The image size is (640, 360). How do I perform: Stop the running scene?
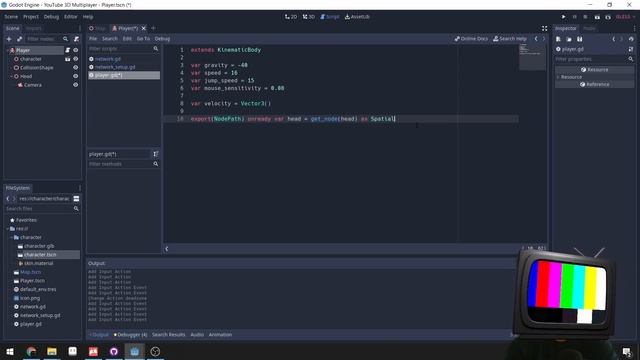585,17
